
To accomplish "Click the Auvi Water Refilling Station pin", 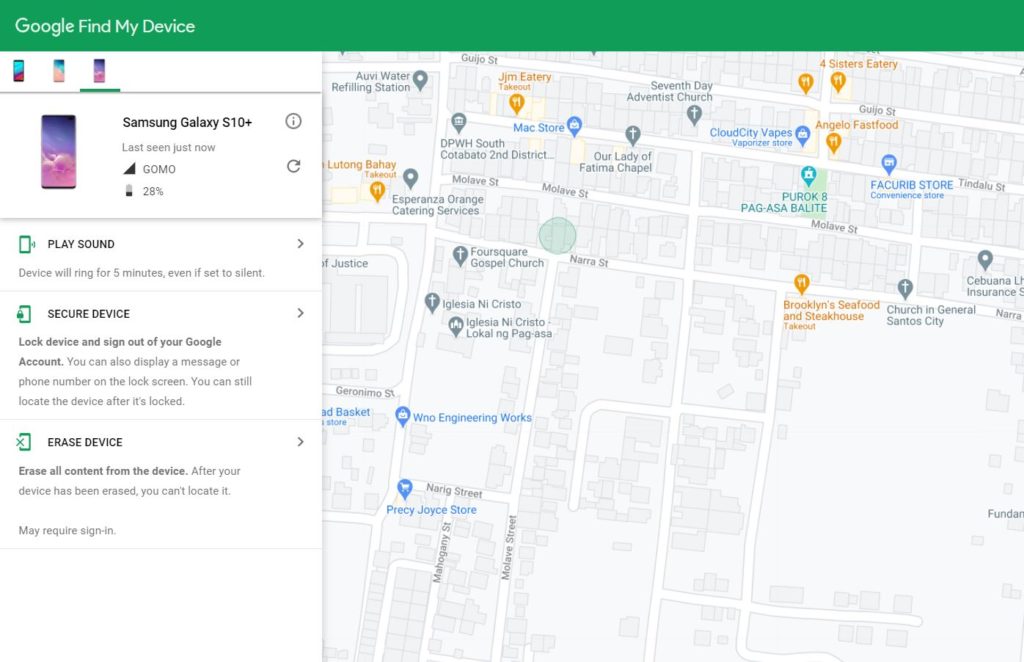I will (x=421, y=80).
